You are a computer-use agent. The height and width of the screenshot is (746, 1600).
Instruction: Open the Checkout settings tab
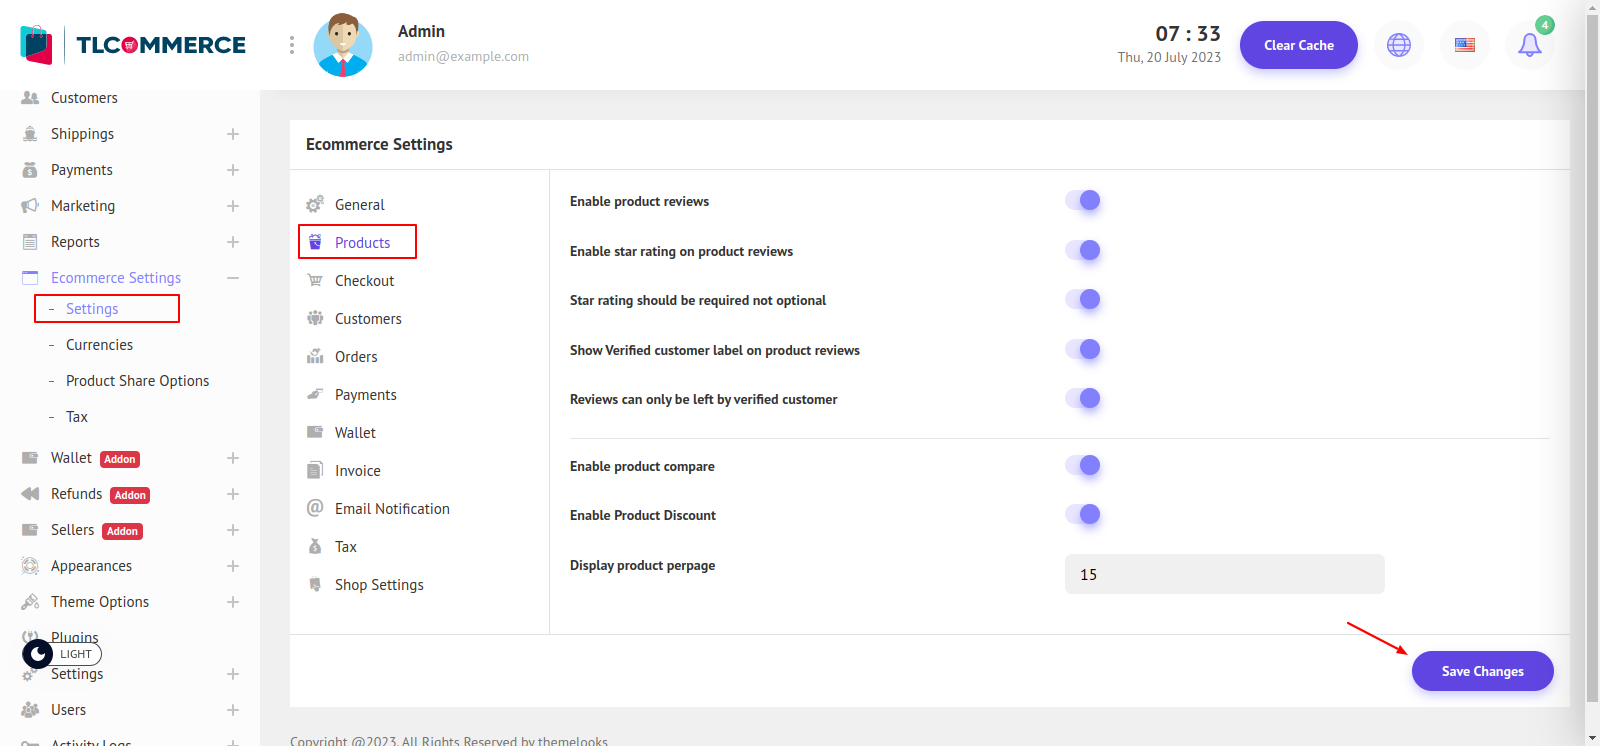(x=364, y=281)
